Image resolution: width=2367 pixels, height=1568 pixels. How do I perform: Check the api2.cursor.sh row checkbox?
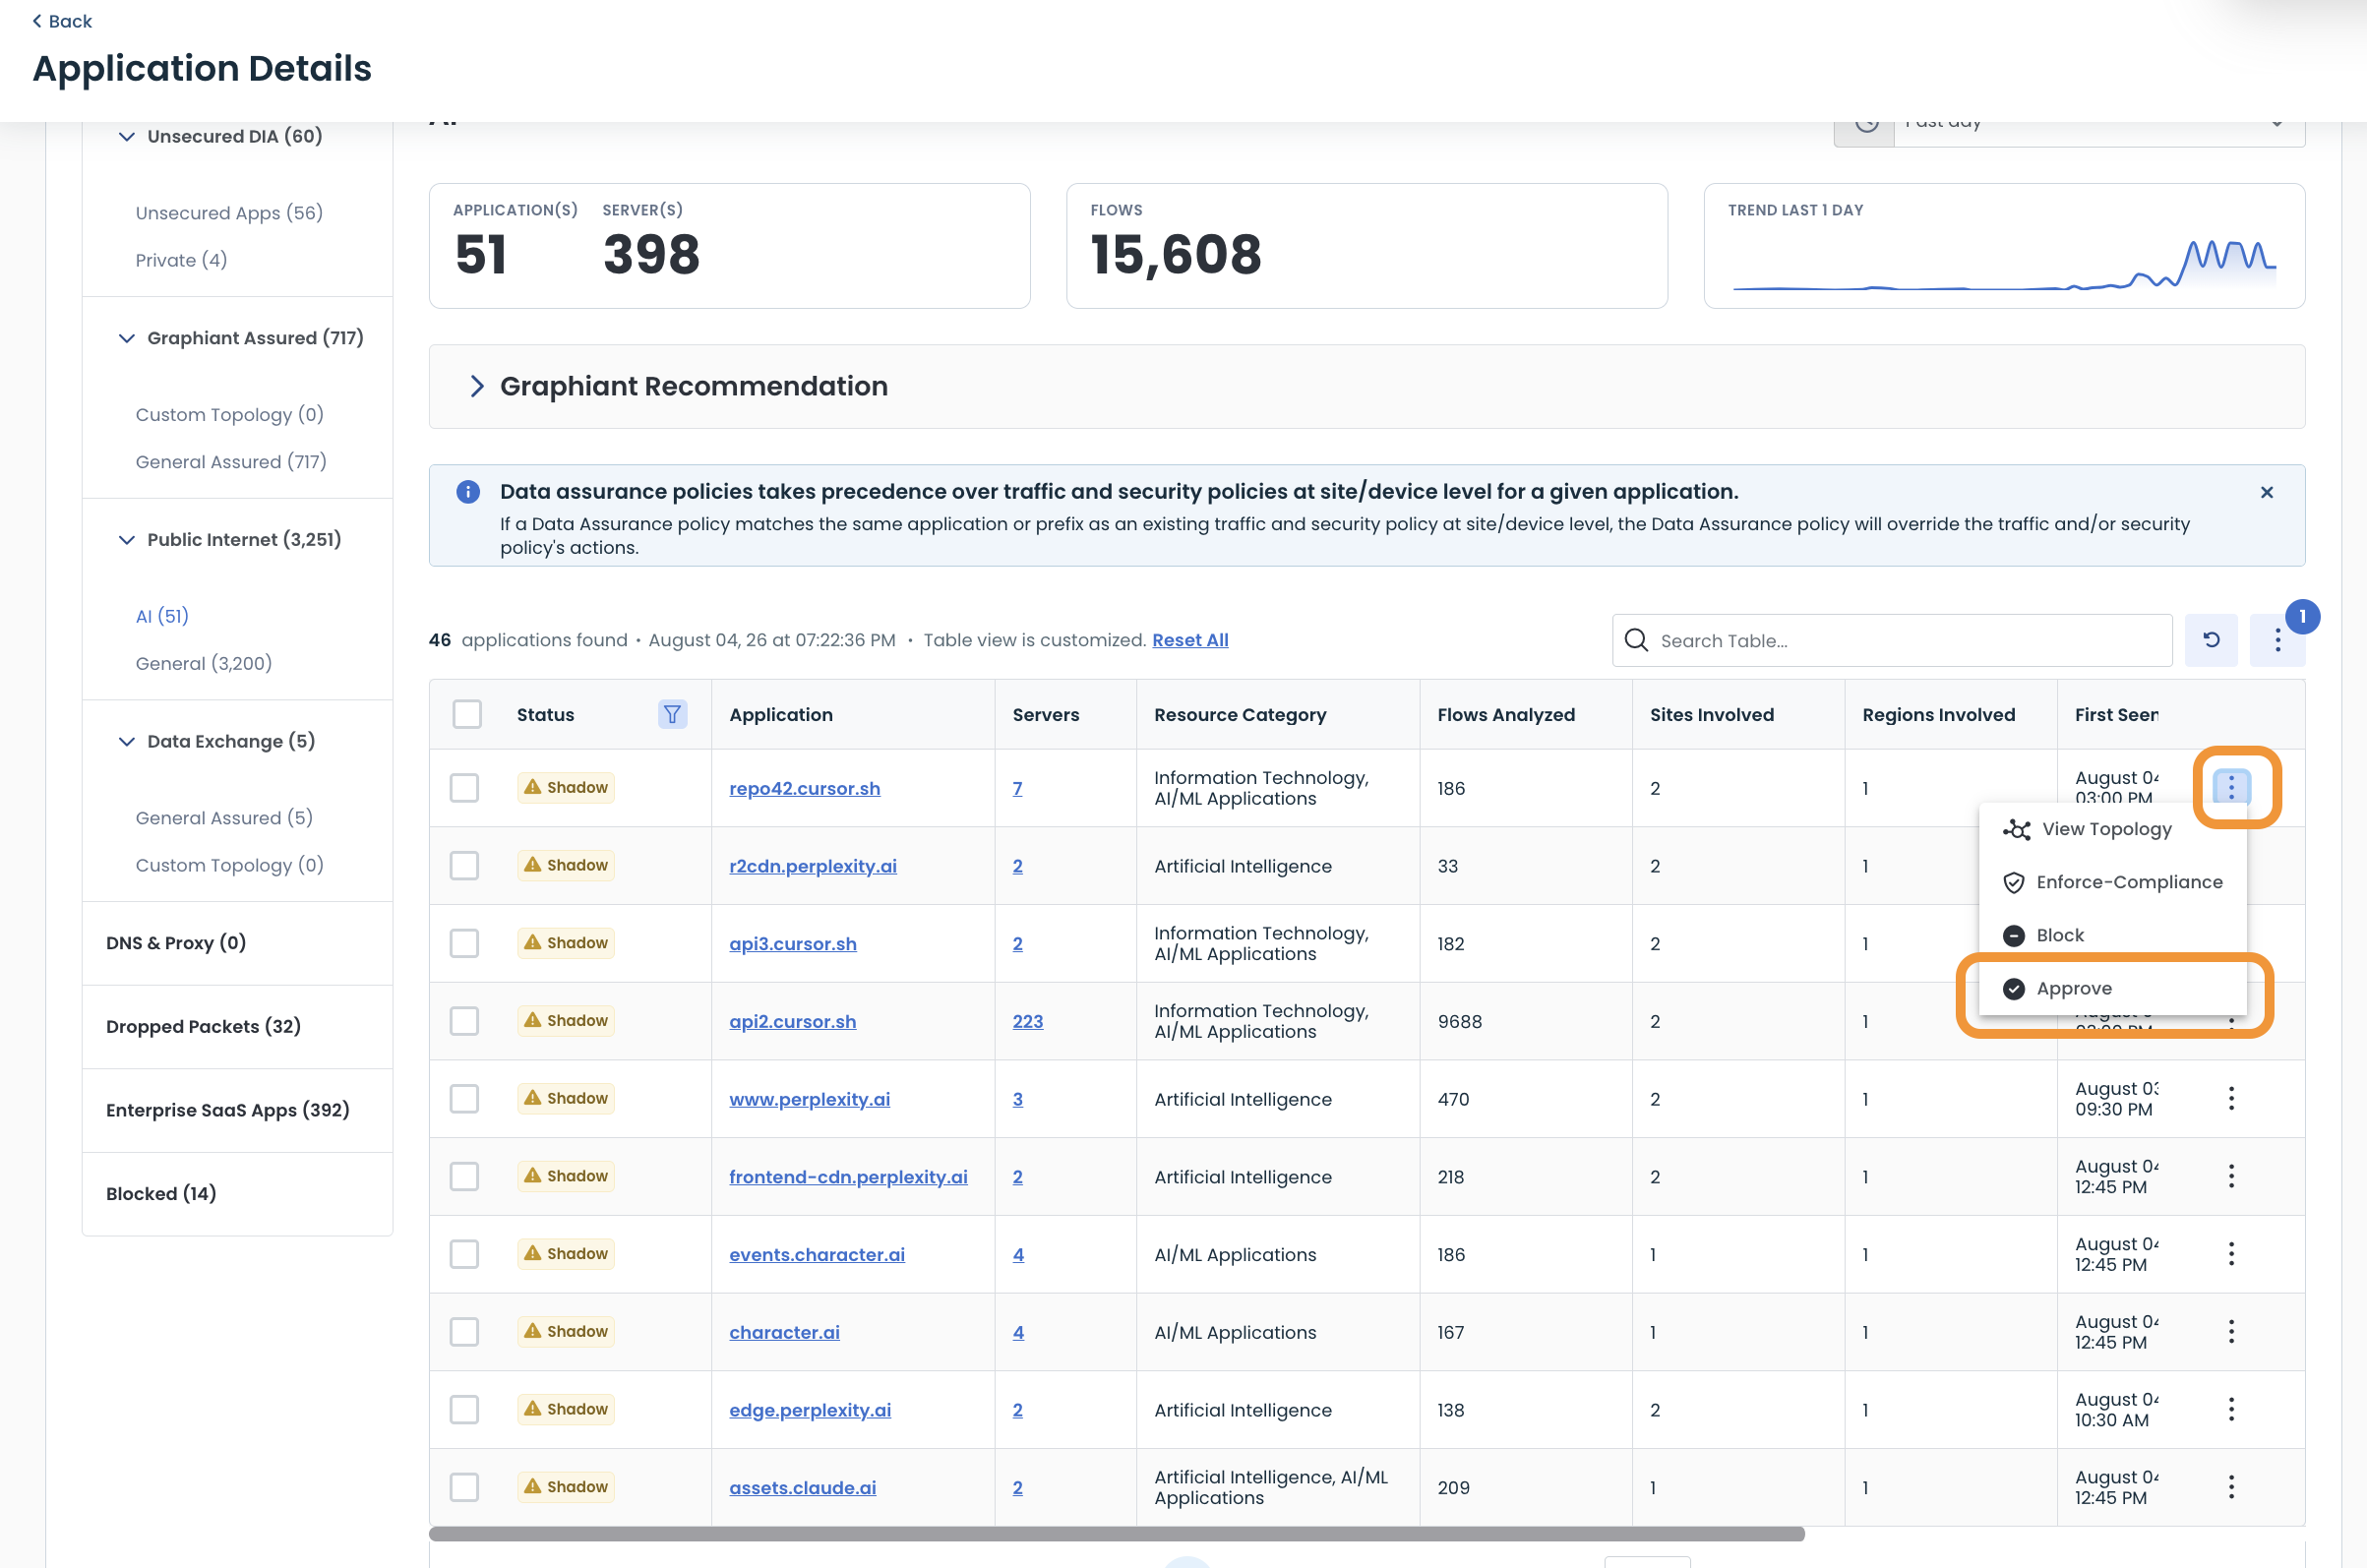(464, 1020)
